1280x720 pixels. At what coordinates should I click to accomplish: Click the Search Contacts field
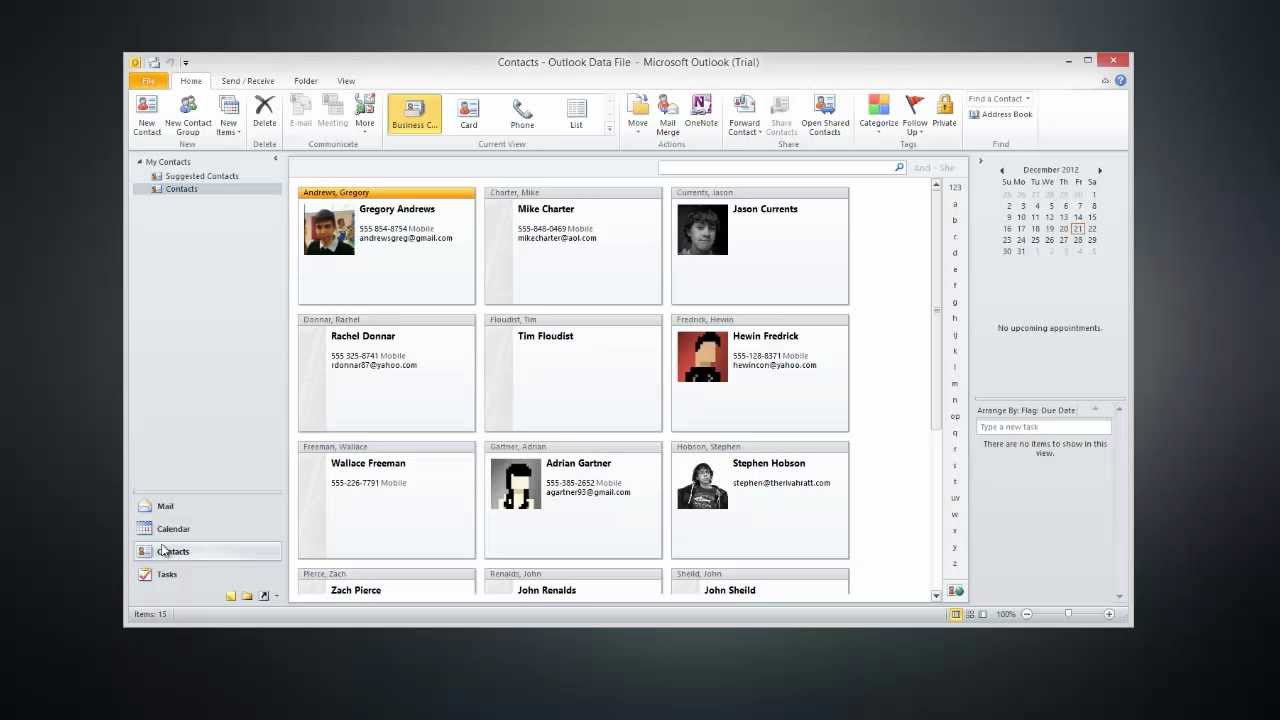(776, 168)
